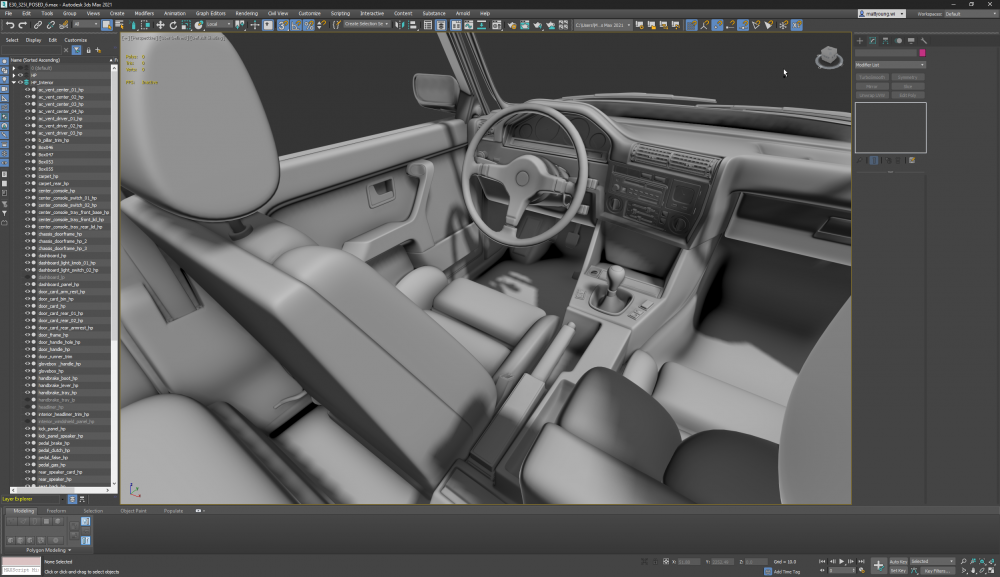Image resolution: width=1000 pixels, height=577 pixels.
Task: Activate the Unlink Selection tool
Action: pyautogui.click(x=50, y=25)
